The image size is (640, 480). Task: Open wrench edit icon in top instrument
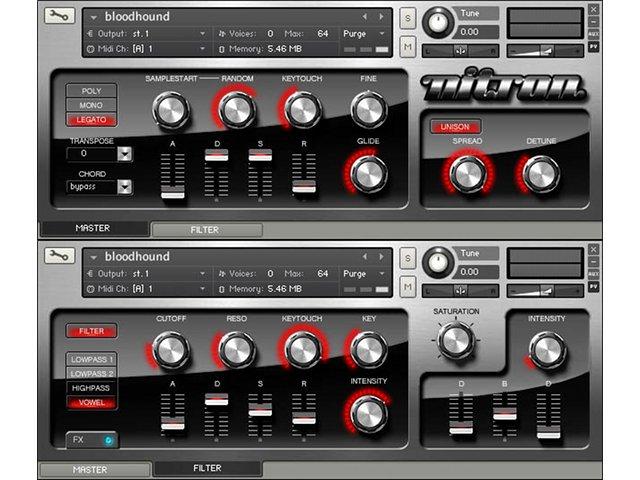coord(60,16)
